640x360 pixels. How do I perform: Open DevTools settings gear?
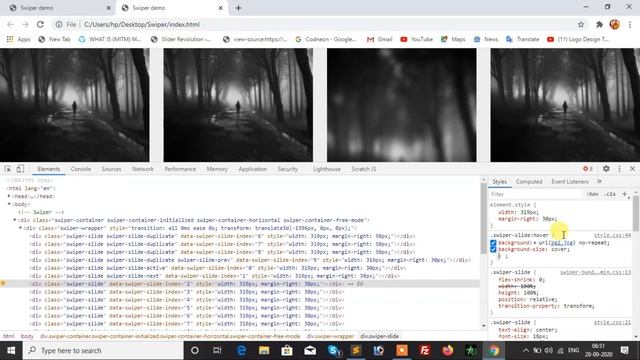606,169
